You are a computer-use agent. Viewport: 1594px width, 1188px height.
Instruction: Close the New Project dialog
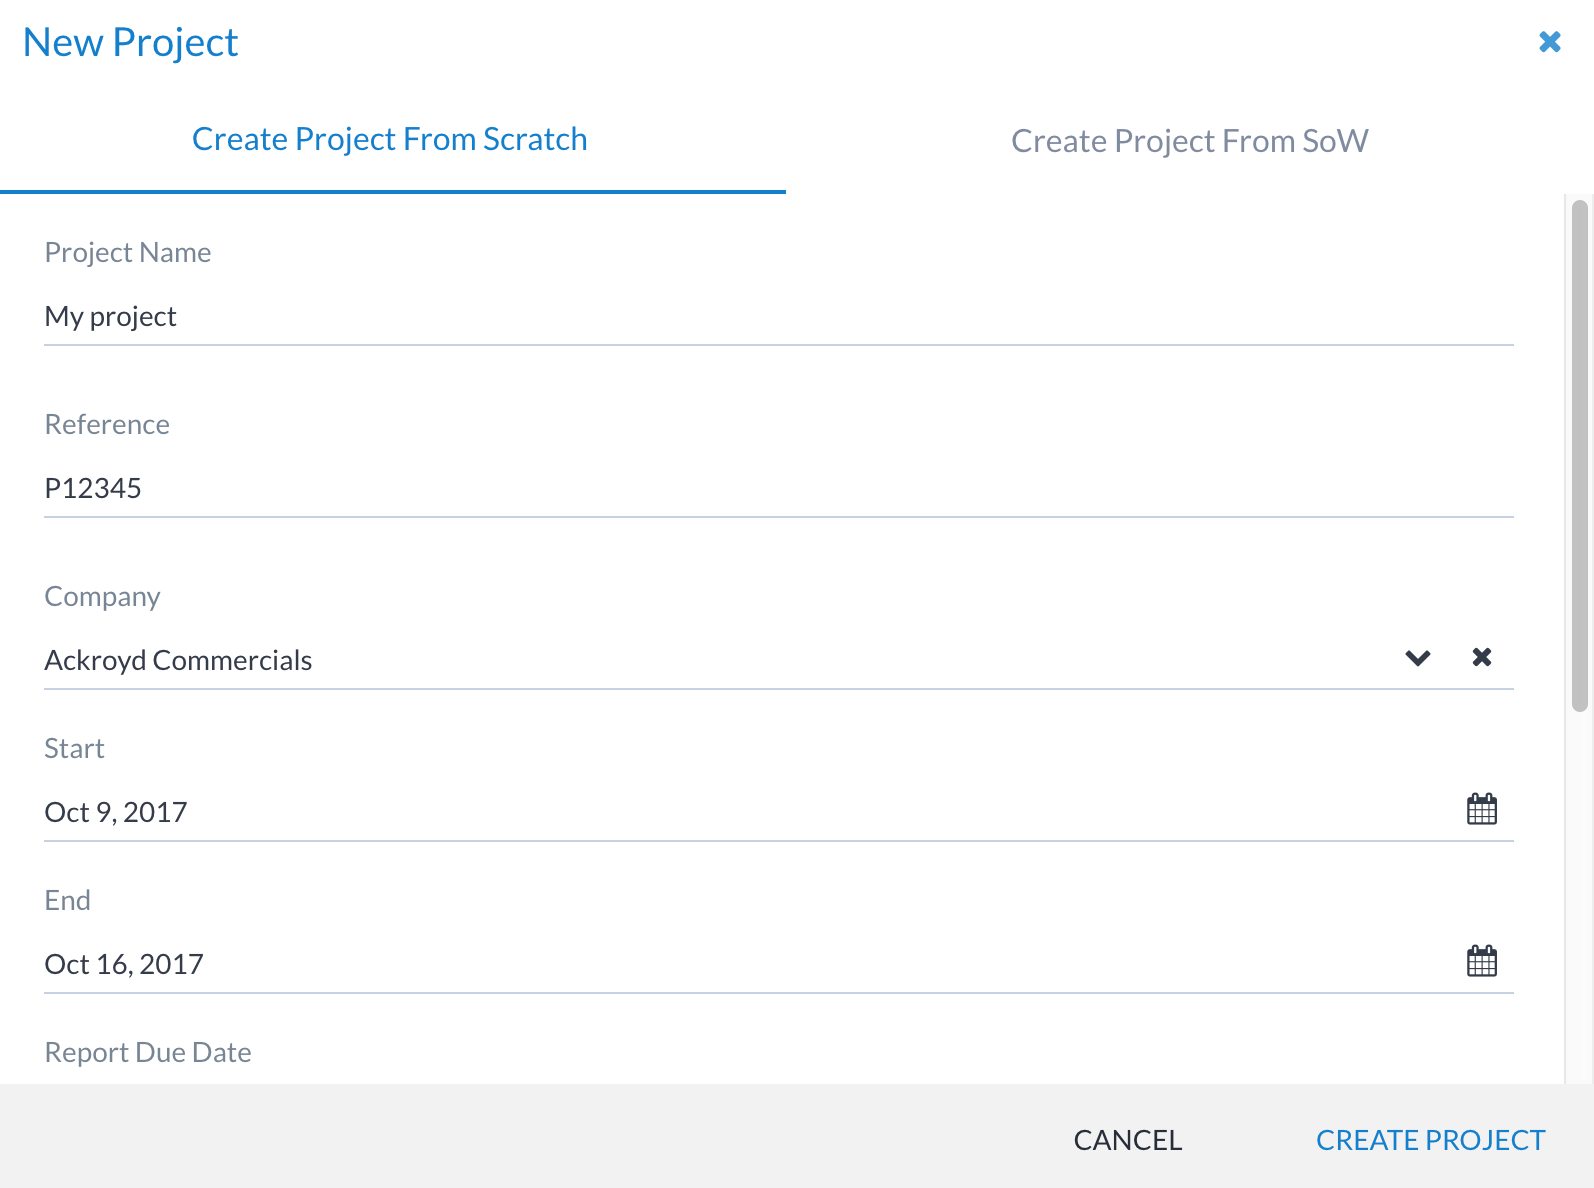(1549, 42)
